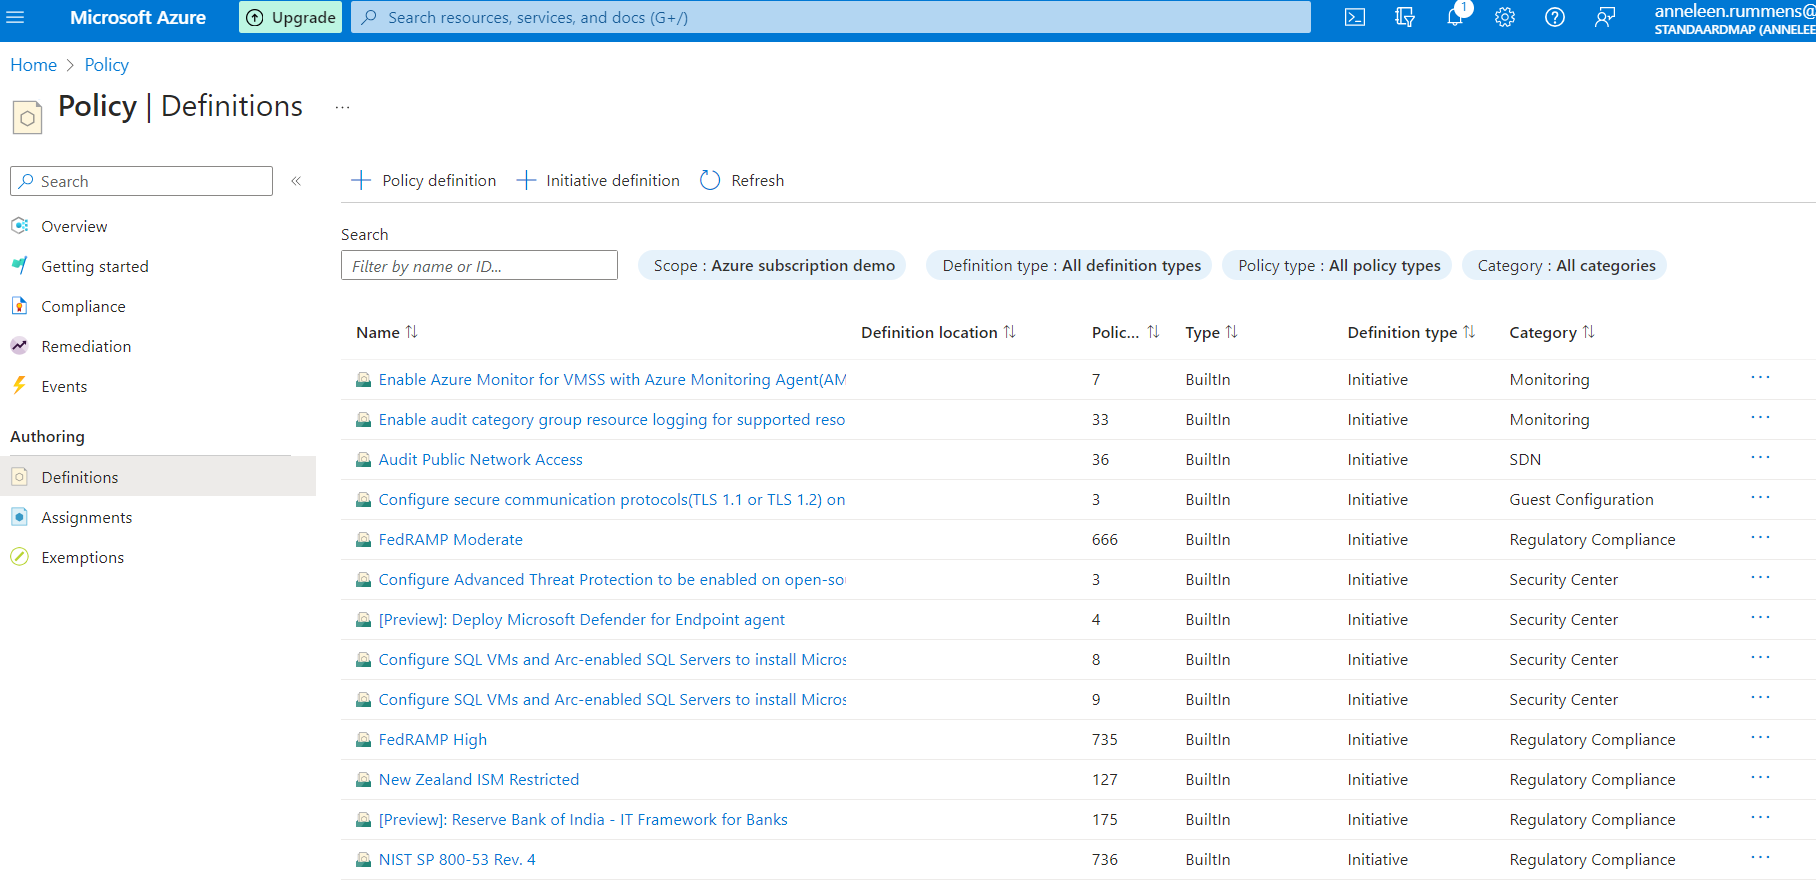The image size is (1816, 885).
Task: Open portal settings gear
Action: pos(1505,17)
